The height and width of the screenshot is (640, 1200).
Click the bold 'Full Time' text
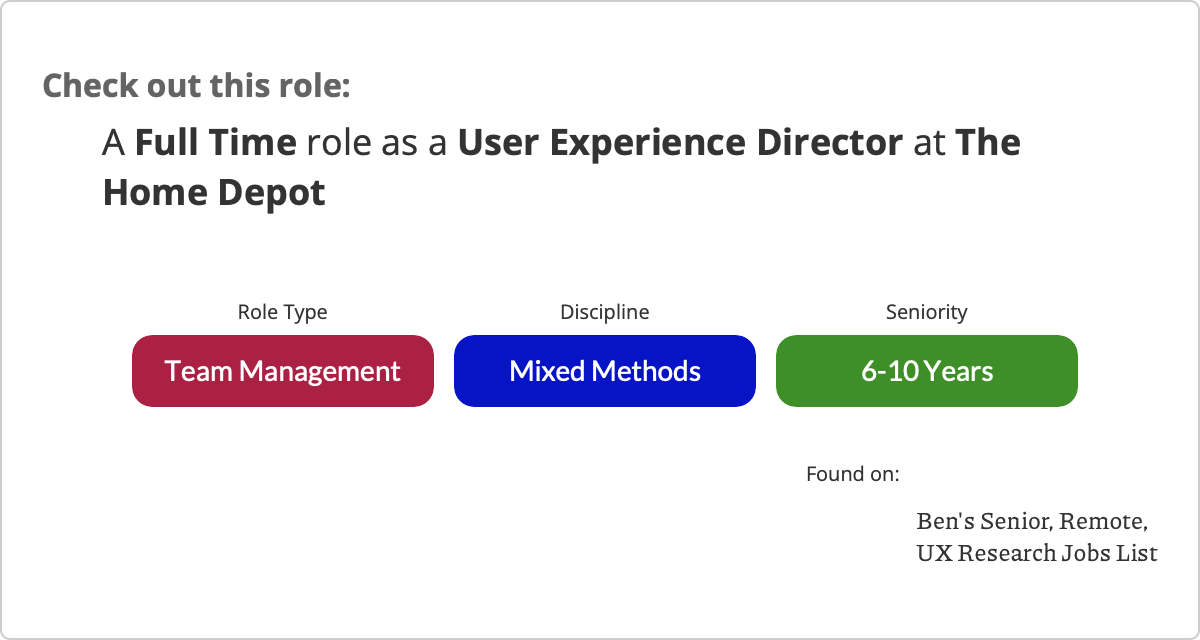(x=216, y=143)
